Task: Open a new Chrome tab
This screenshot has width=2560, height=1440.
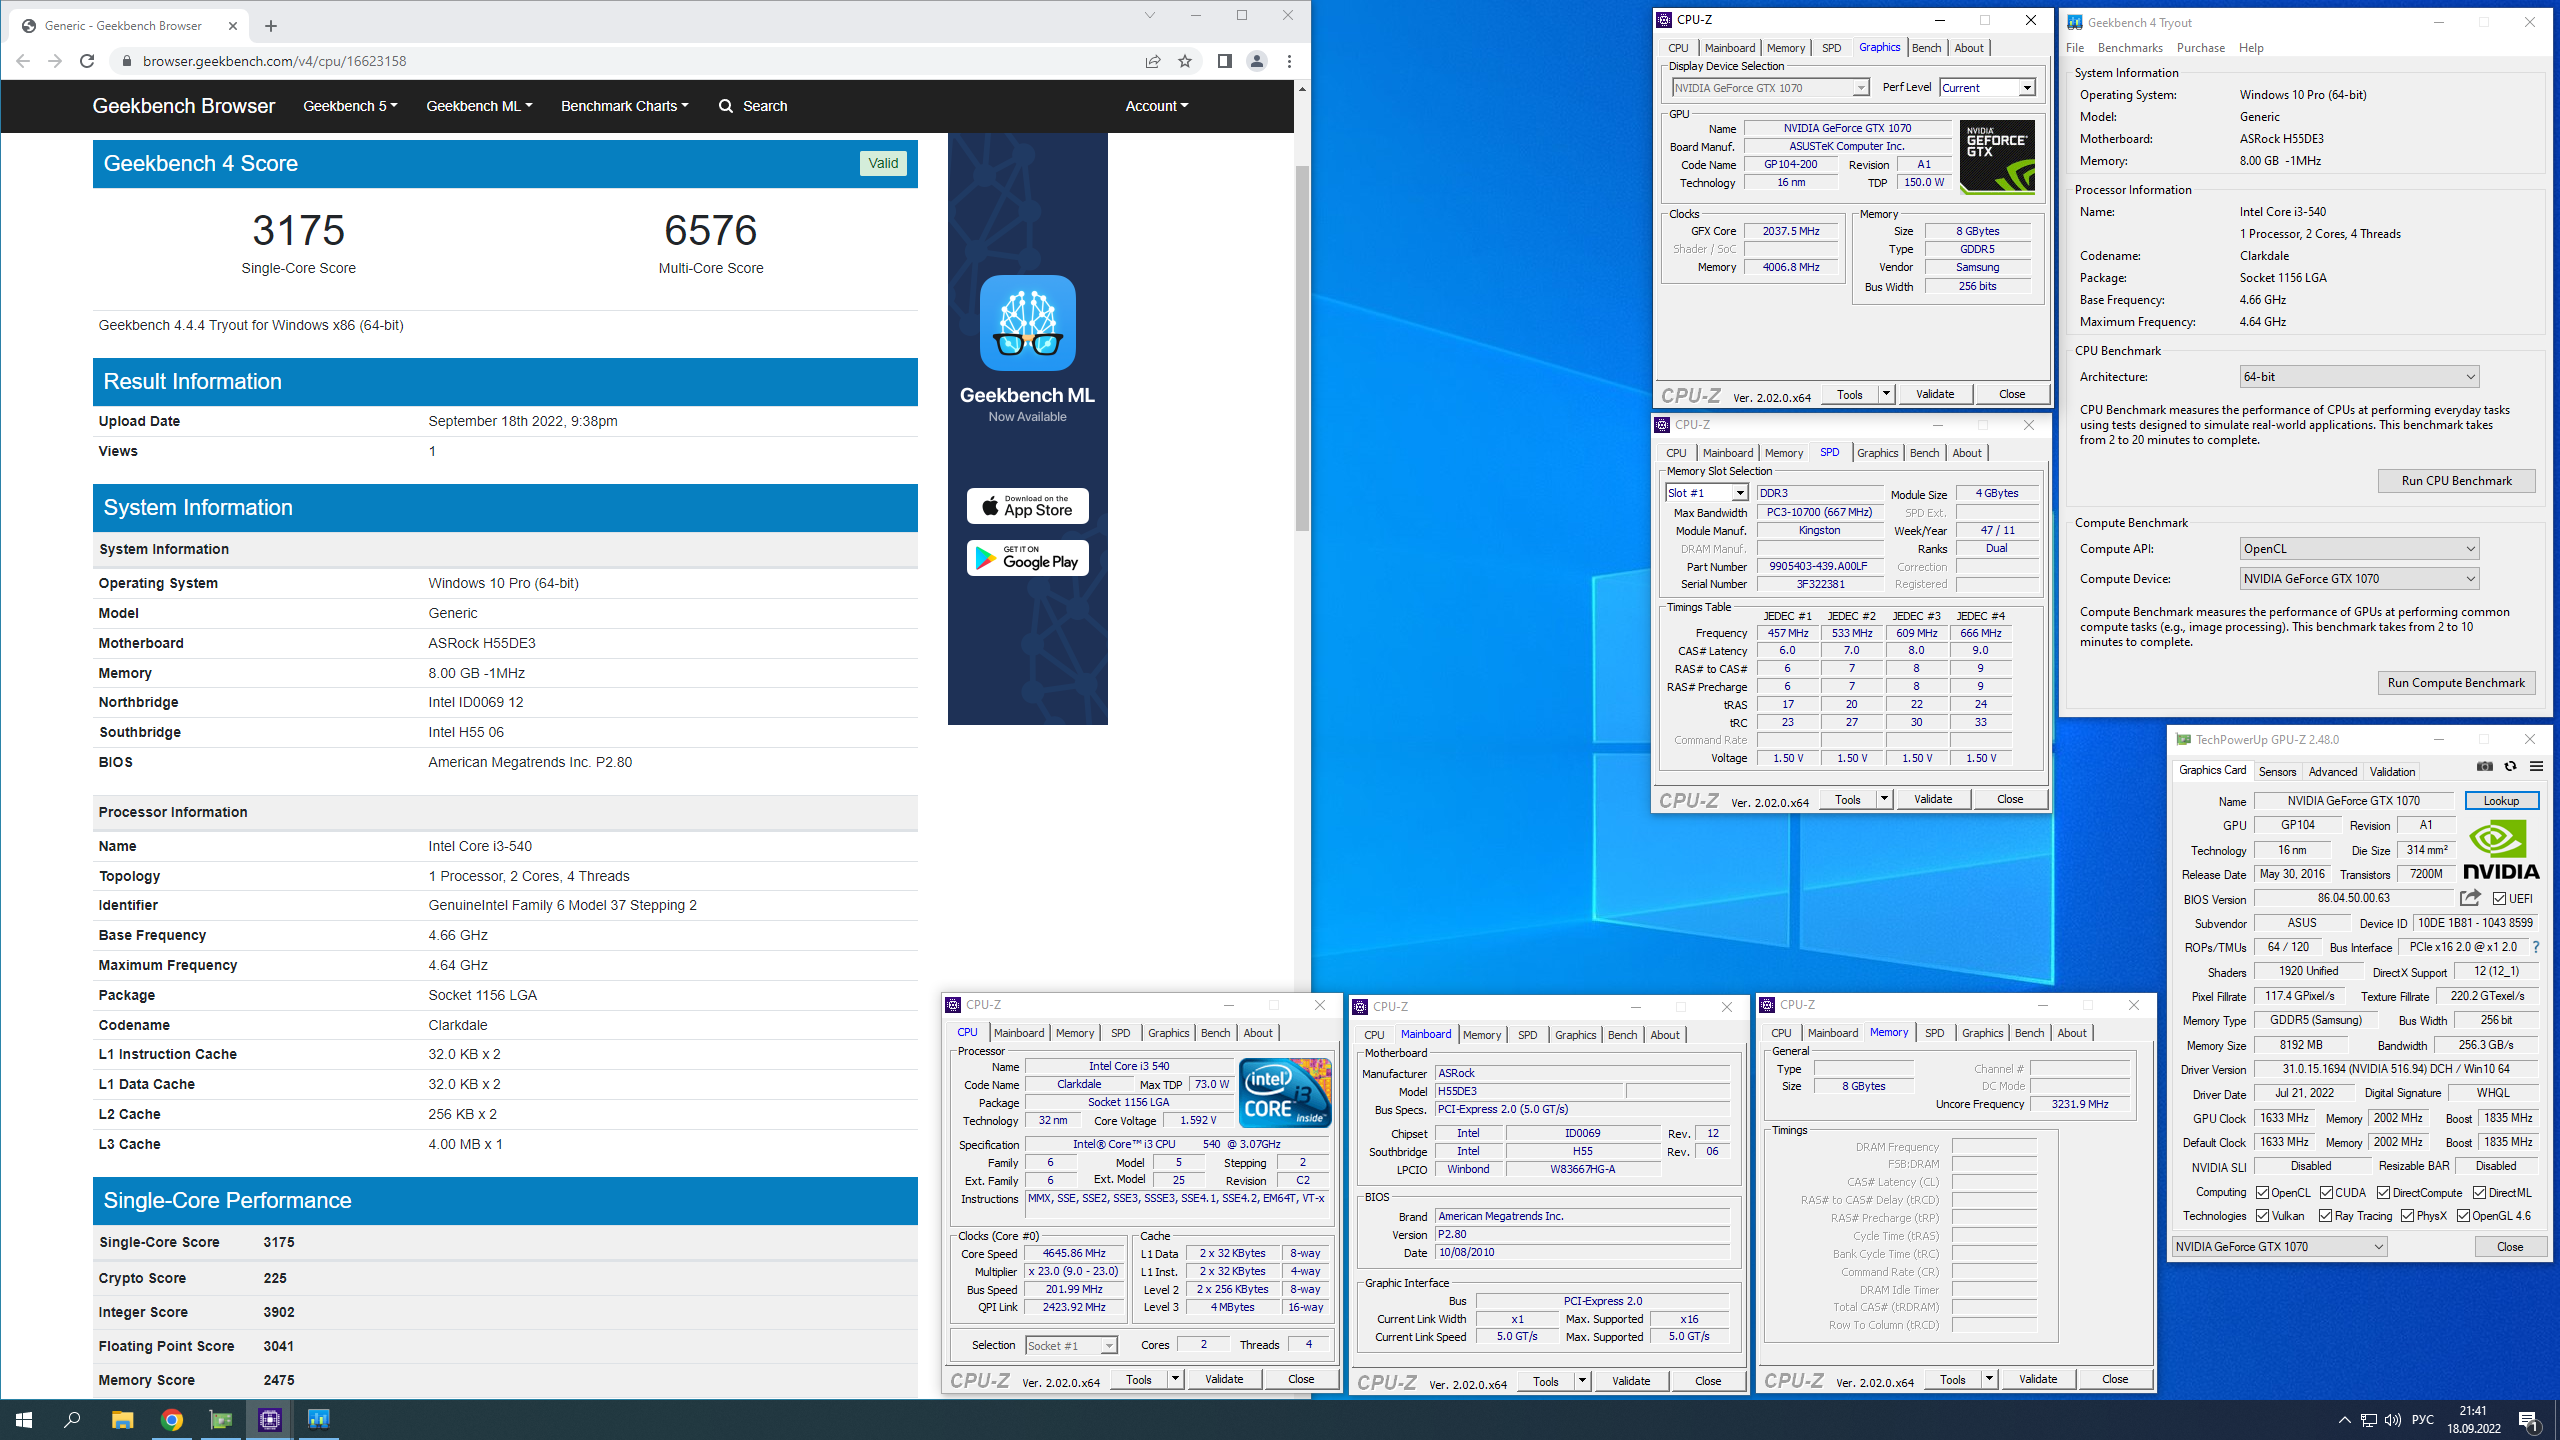Action: tap(271, 26)
